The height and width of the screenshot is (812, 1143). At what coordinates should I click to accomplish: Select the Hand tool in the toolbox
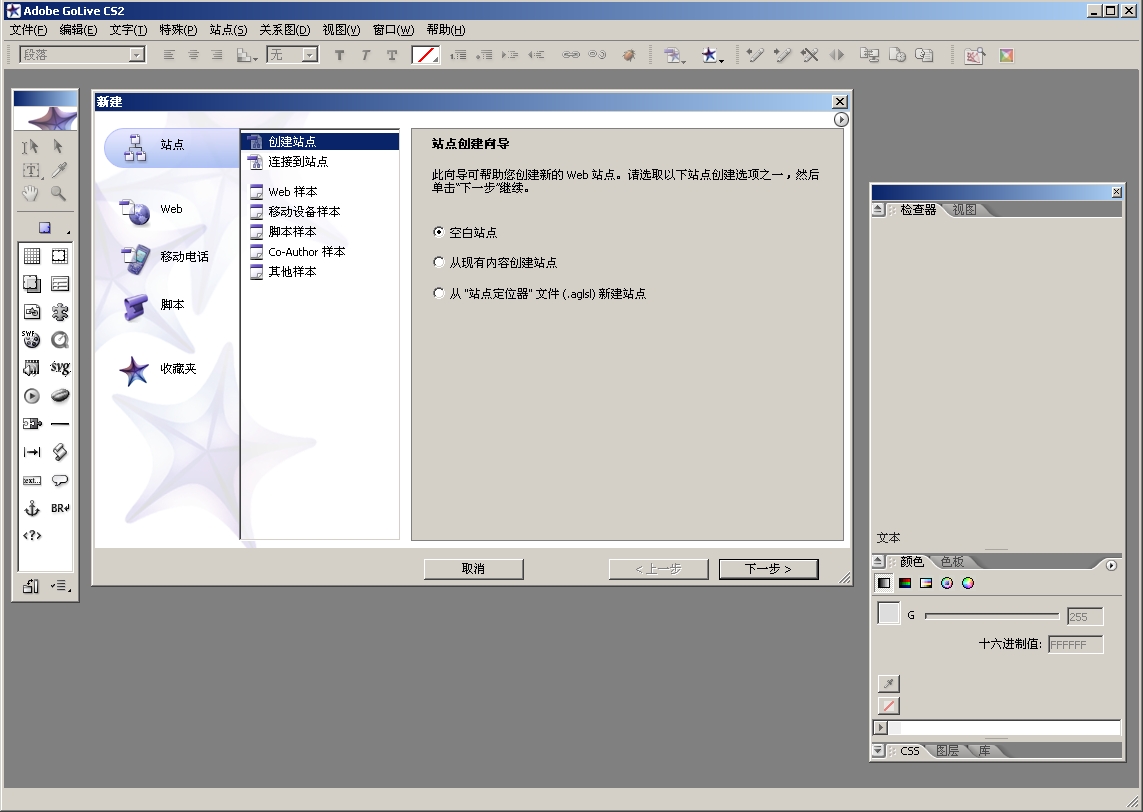coord(31,193)
